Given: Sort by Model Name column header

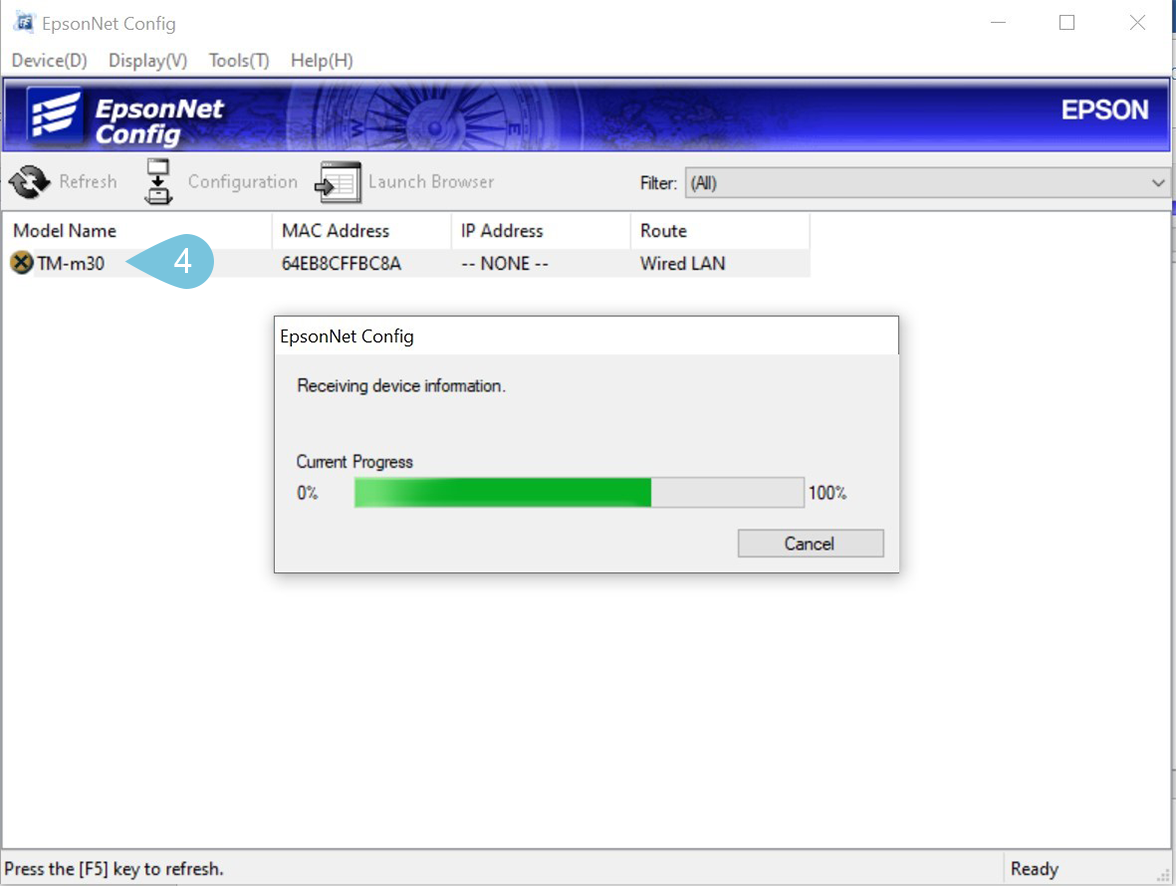Looking at the screenshot, I should [x=65, y=231].
